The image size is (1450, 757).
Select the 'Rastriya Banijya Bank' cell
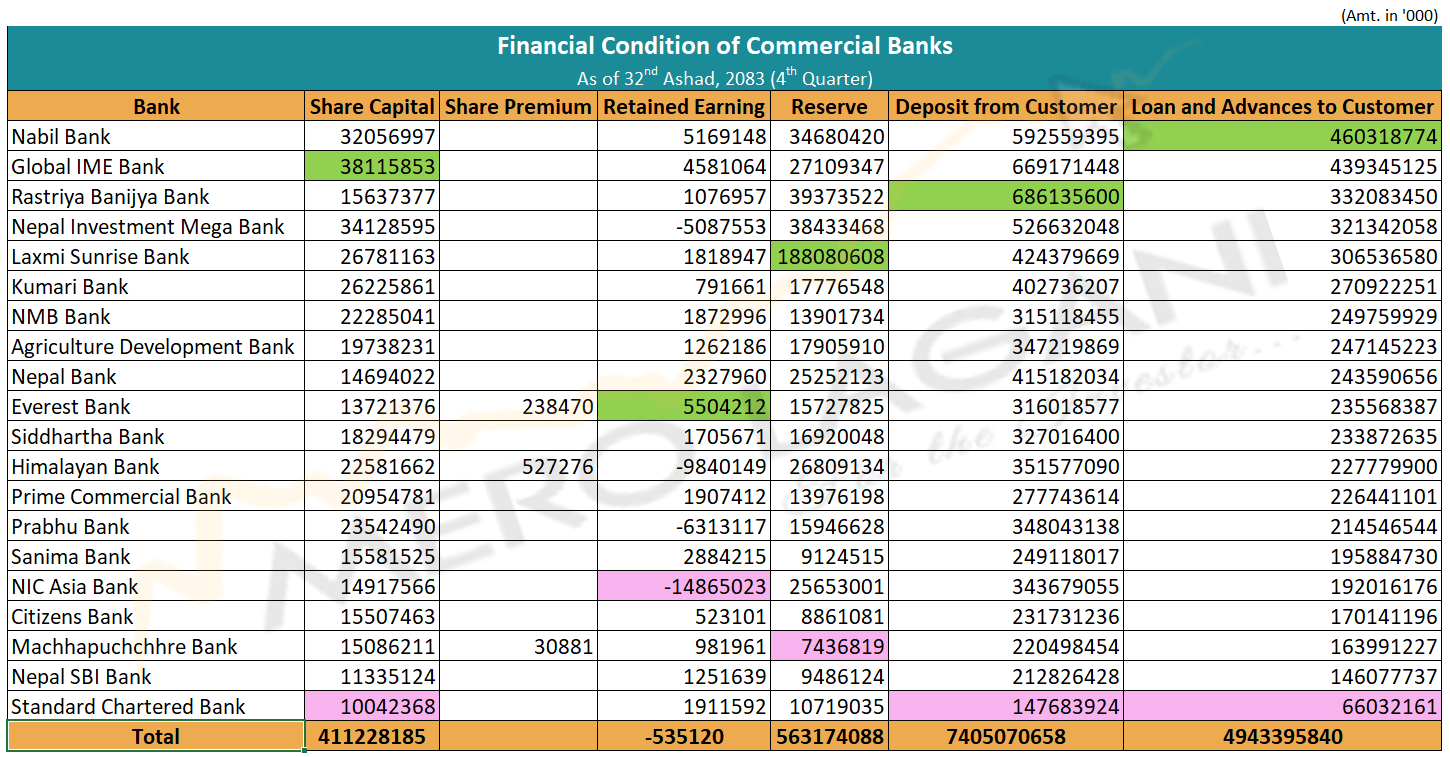(156, 197)
